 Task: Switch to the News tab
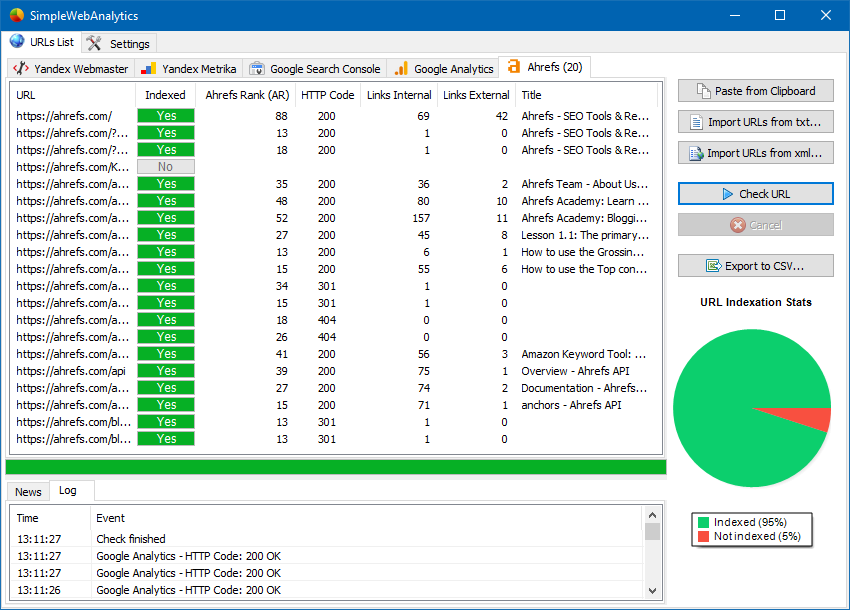point(28,492)
